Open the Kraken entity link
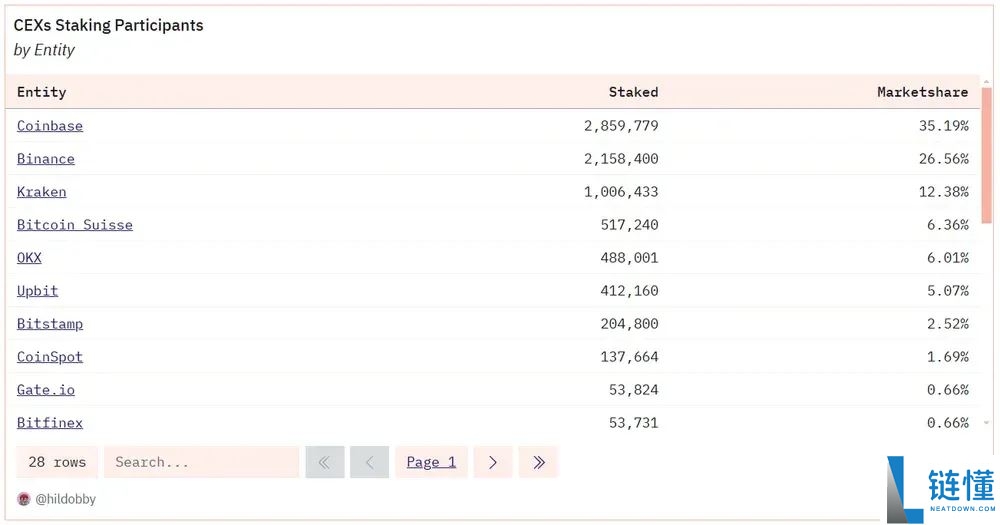 point(41,192)
